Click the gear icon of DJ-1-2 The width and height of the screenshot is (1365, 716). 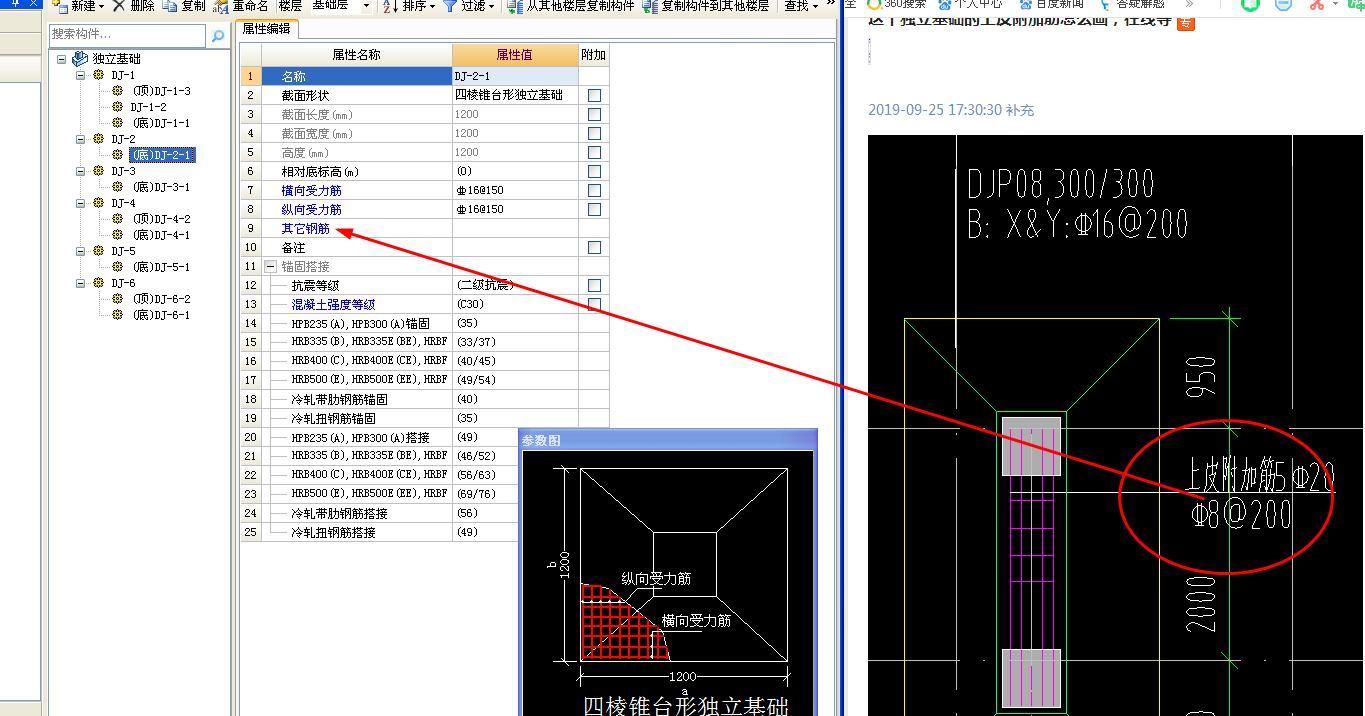click(118, 107)
